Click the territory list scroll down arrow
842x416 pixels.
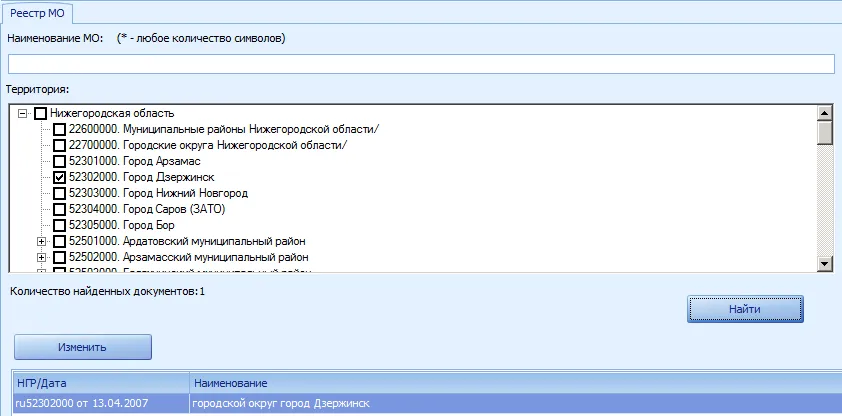click(x=824, y=264)
